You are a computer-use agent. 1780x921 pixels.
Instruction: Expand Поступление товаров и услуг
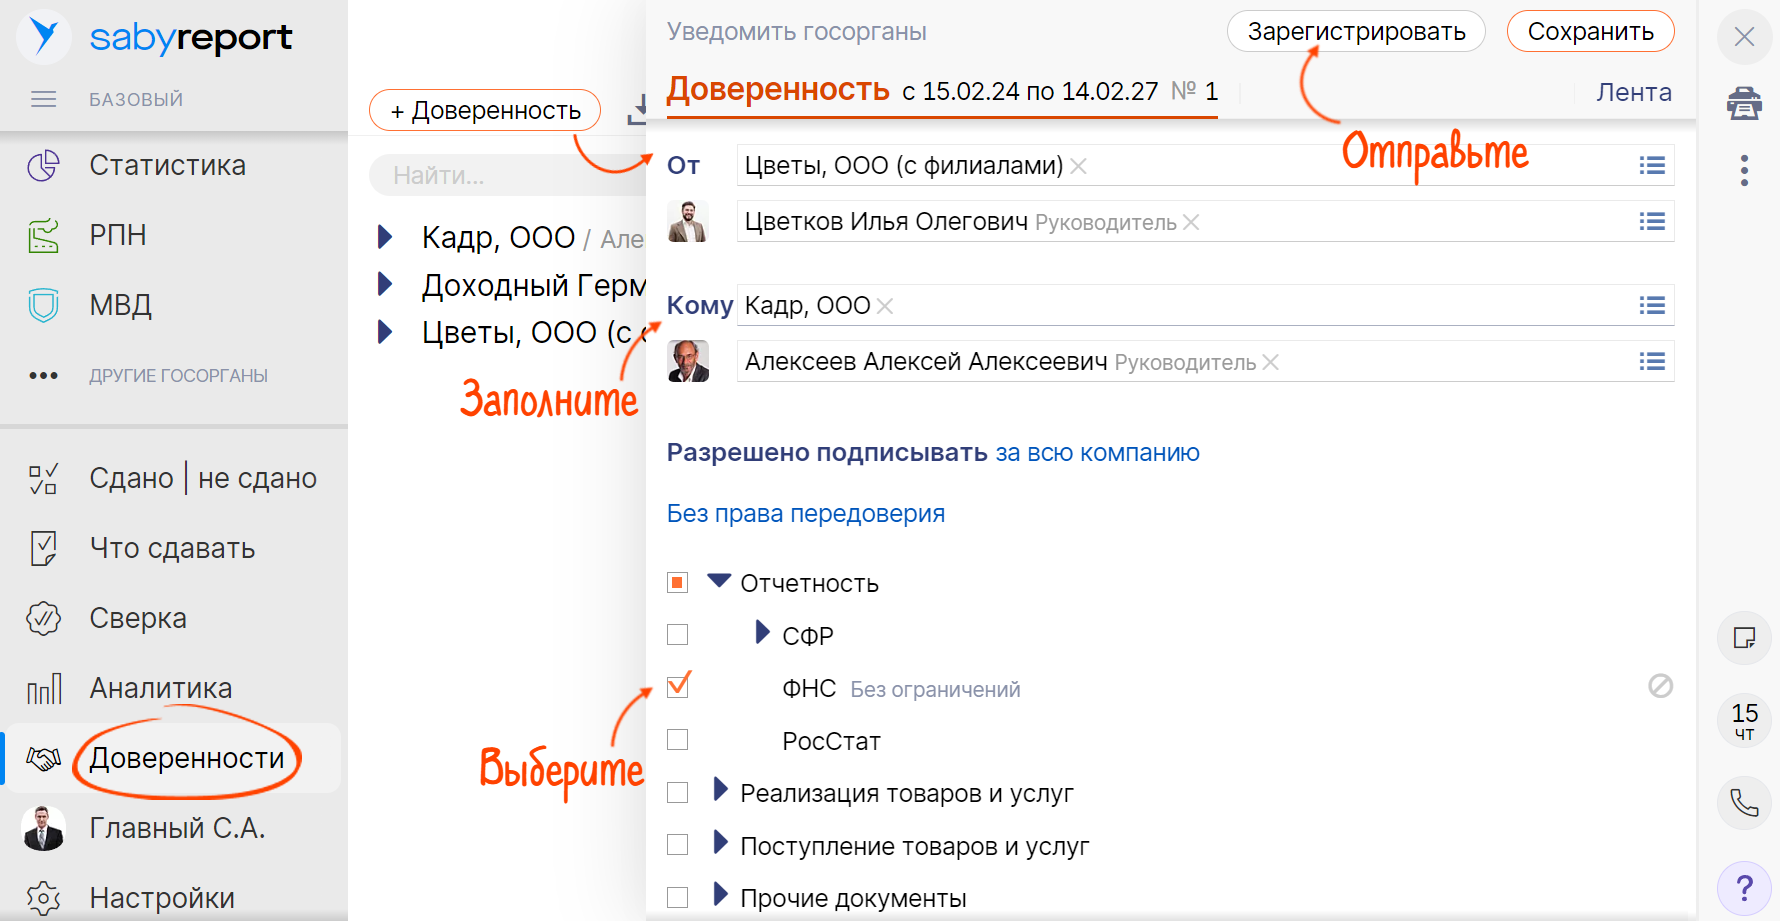click(720, 842)
